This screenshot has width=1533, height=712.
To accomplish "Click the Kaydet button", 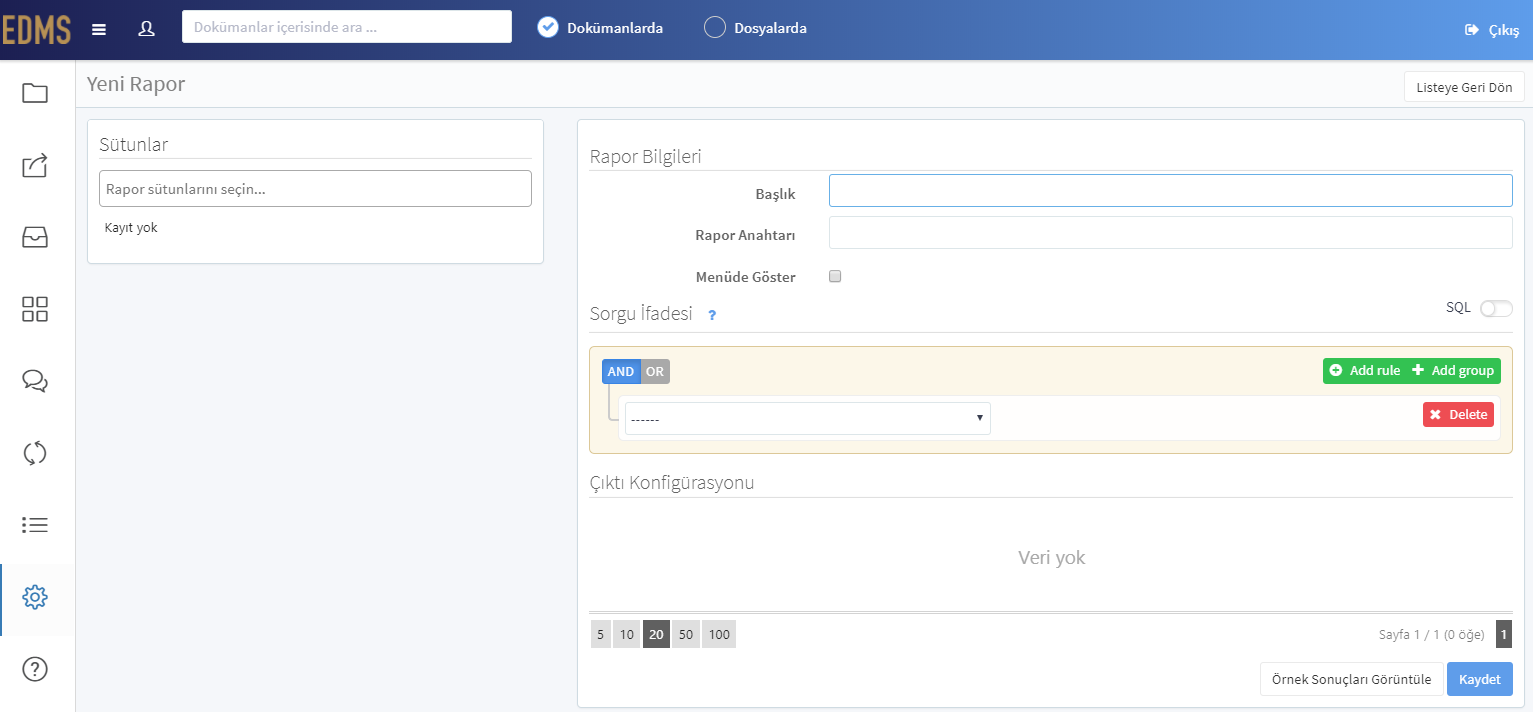I will (1480, 679).
